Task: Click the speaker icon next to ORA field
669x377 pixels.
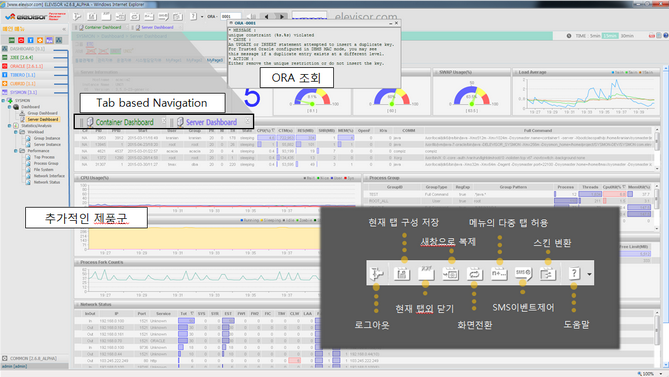Action: click(250, 17)
